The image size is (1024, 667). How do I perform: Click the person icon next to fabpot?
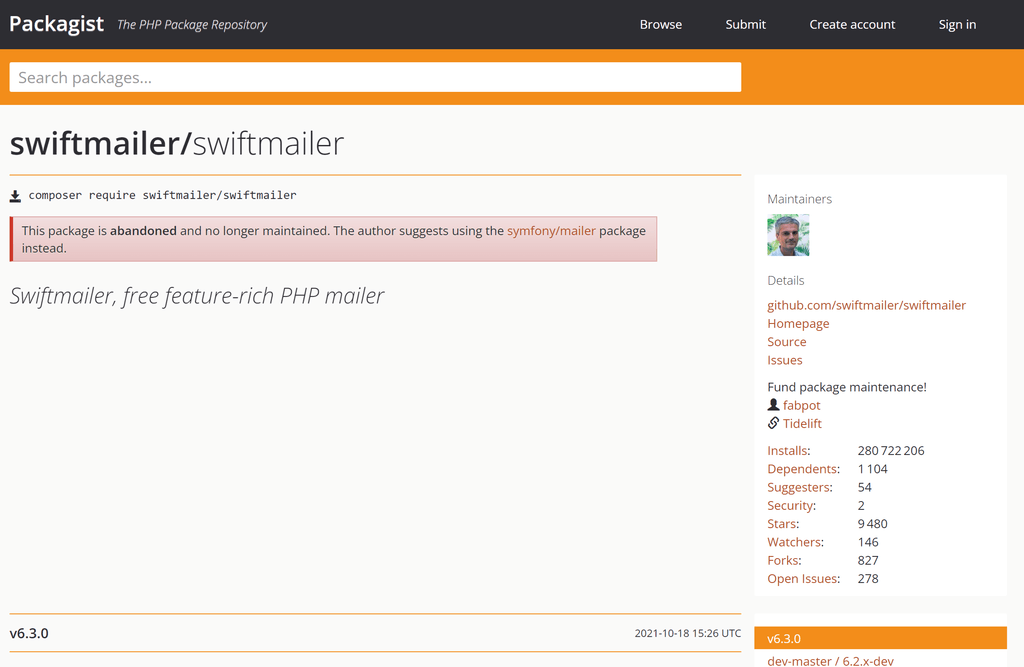click(773, 405)
